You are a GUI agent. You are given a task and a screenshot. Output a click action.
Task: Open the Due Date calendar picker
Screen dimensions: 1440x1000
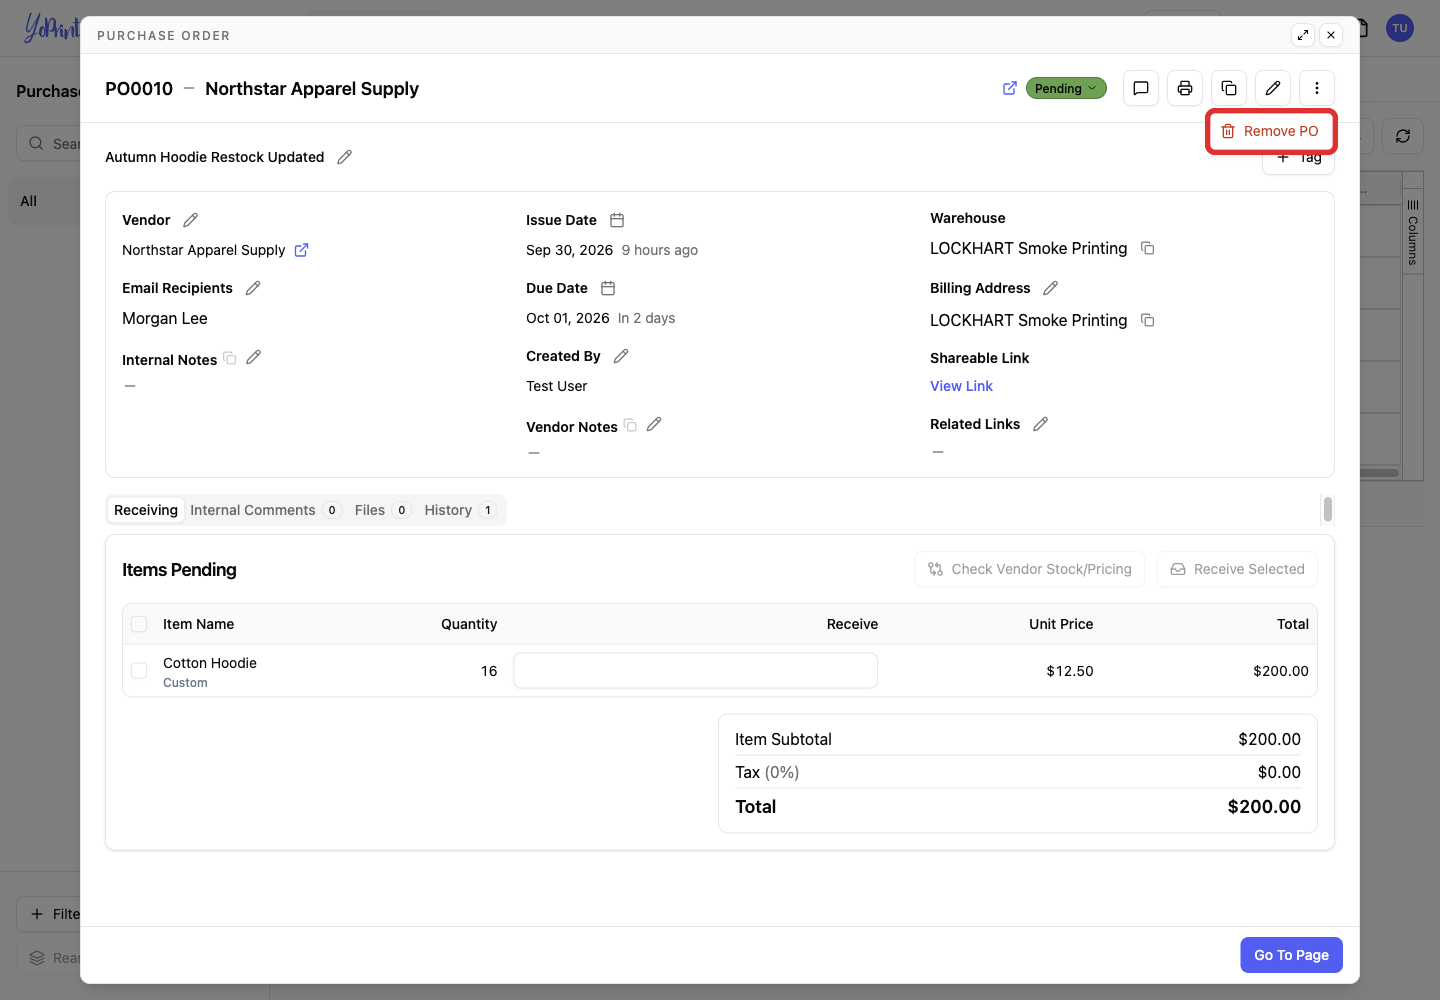click(608, 288)
